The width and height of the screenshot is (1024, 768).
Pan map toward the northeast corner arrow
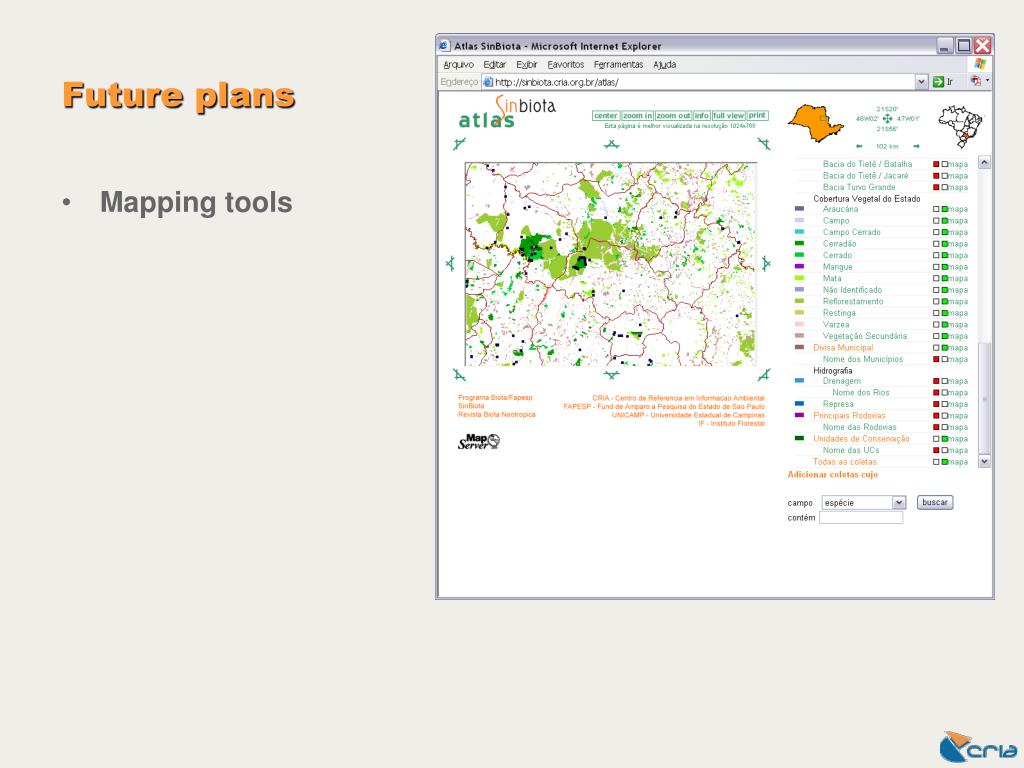764,144
